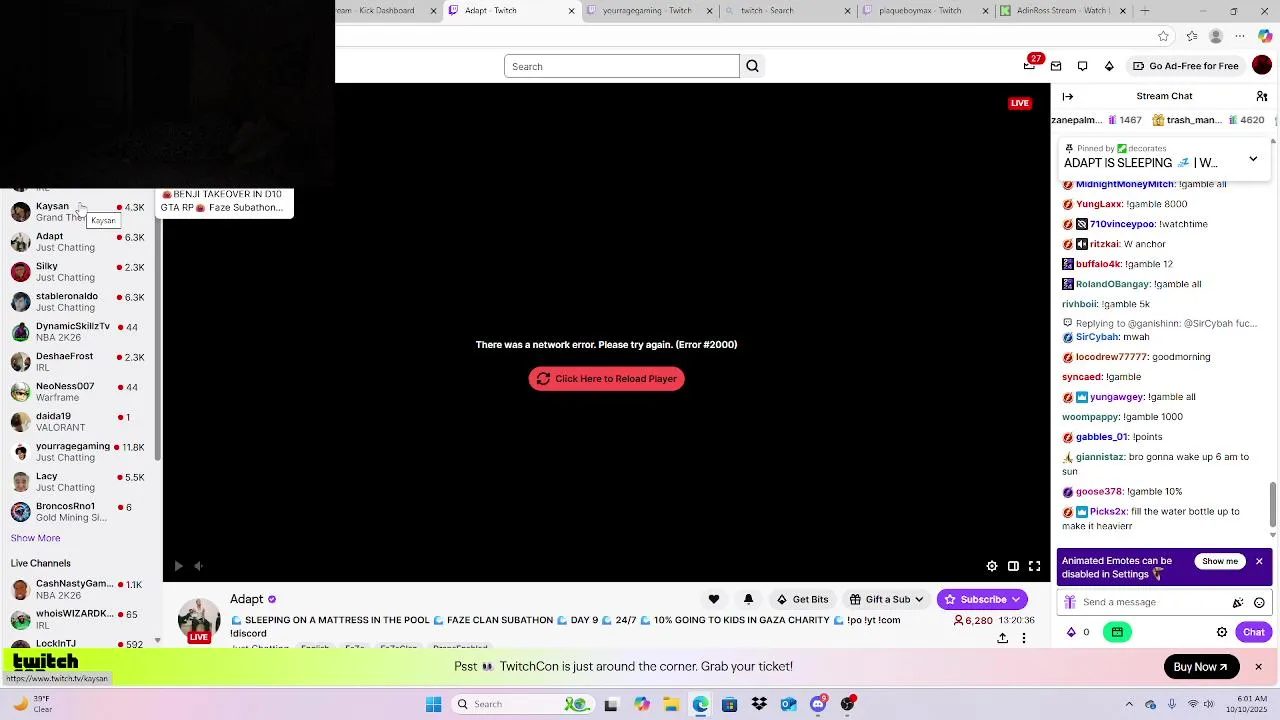Open the more options menu under stream

[1024, 638]
